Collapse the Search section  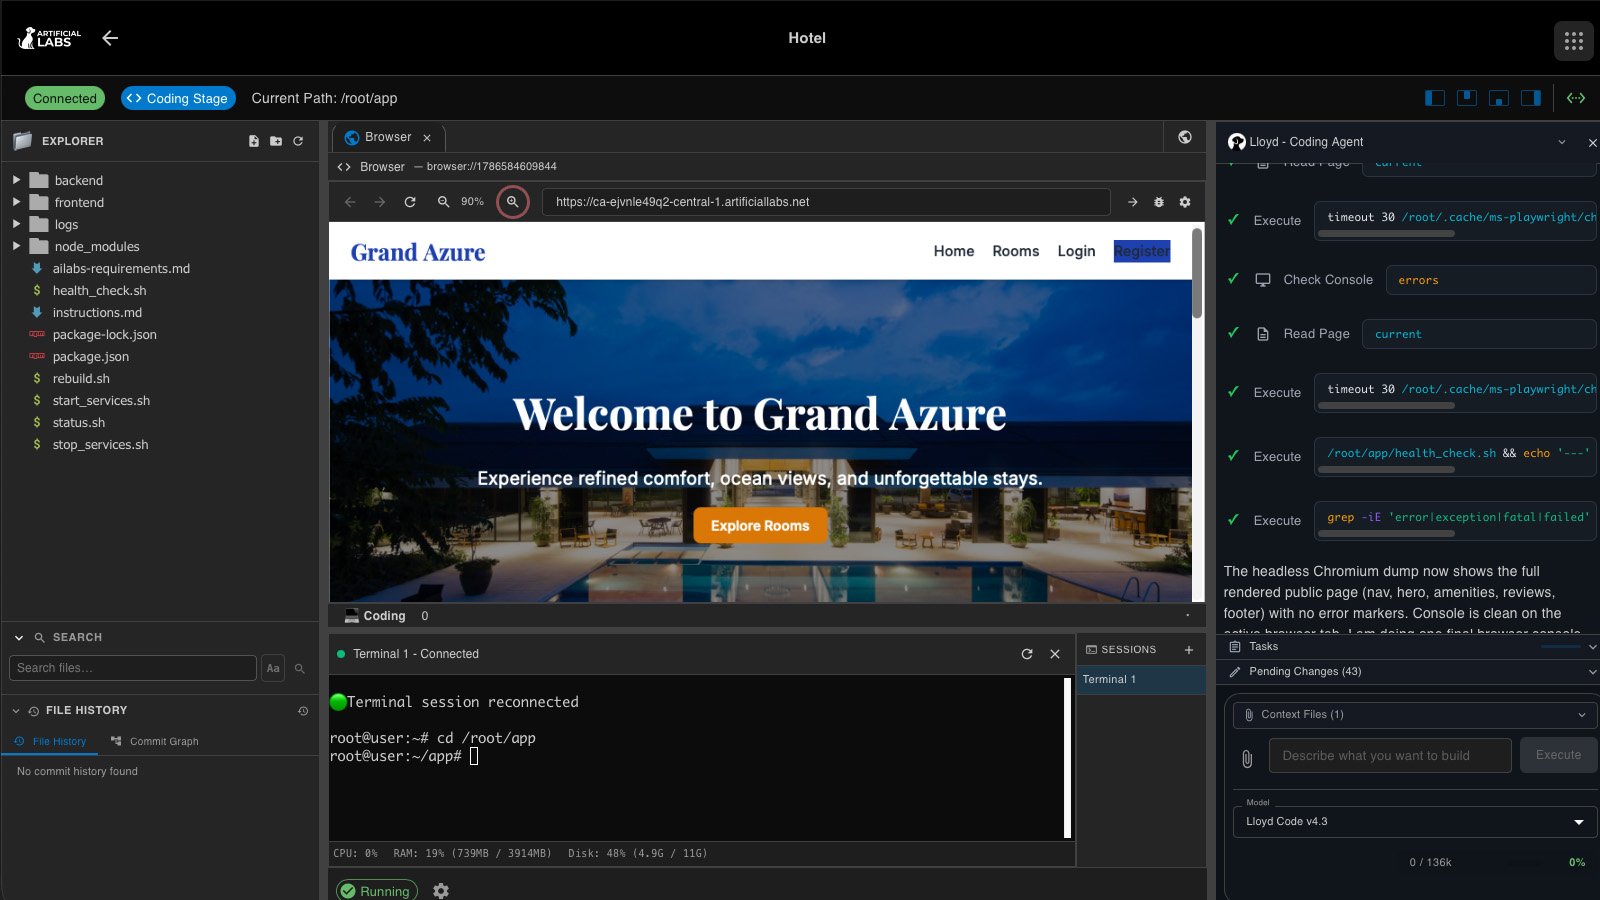pyautogui.click(x=19, y=637)
